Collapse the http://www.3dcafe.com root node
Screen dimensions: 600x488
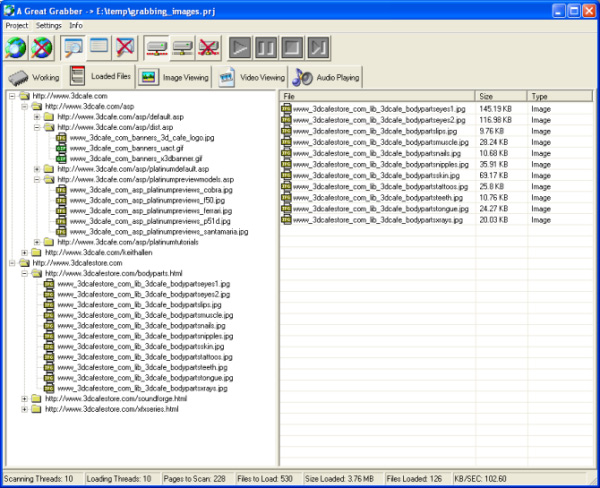(11, 96)
